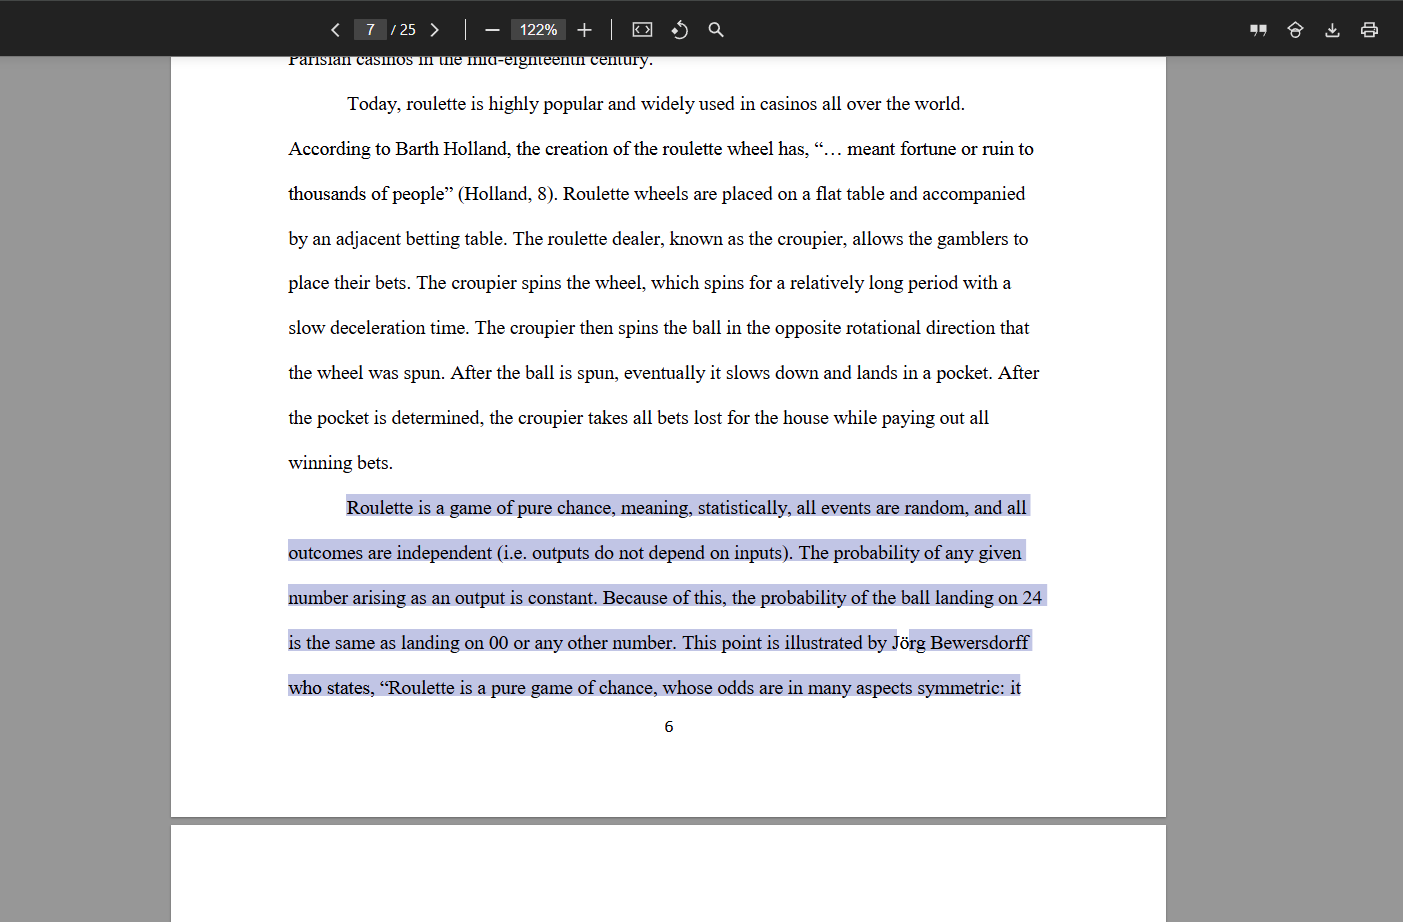Toggle fit to width view

pyautogui.click(x=642, y=30)
